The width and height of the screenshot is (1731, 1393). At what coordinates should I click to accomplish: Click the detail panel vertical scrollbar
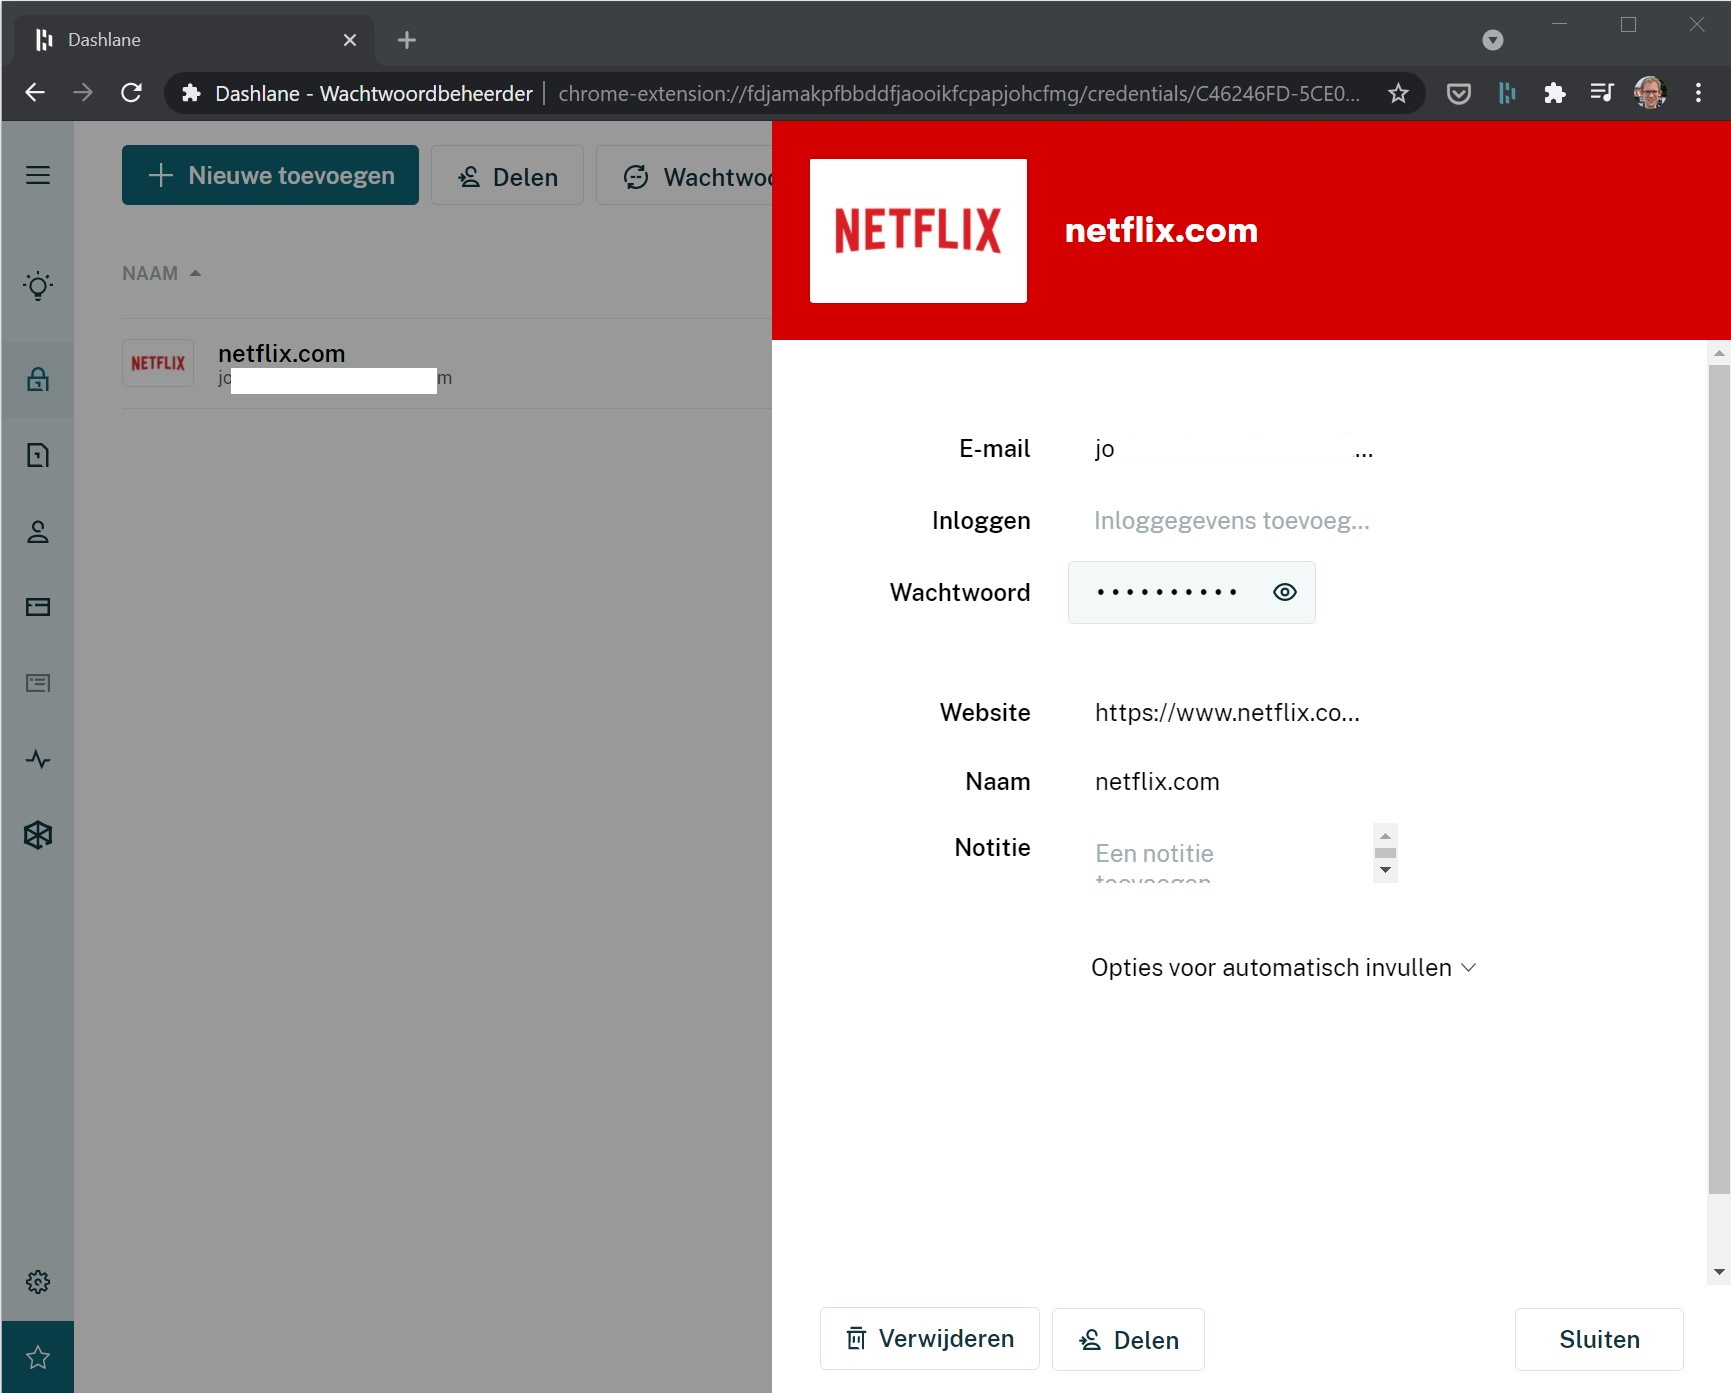click(1719, 780)
